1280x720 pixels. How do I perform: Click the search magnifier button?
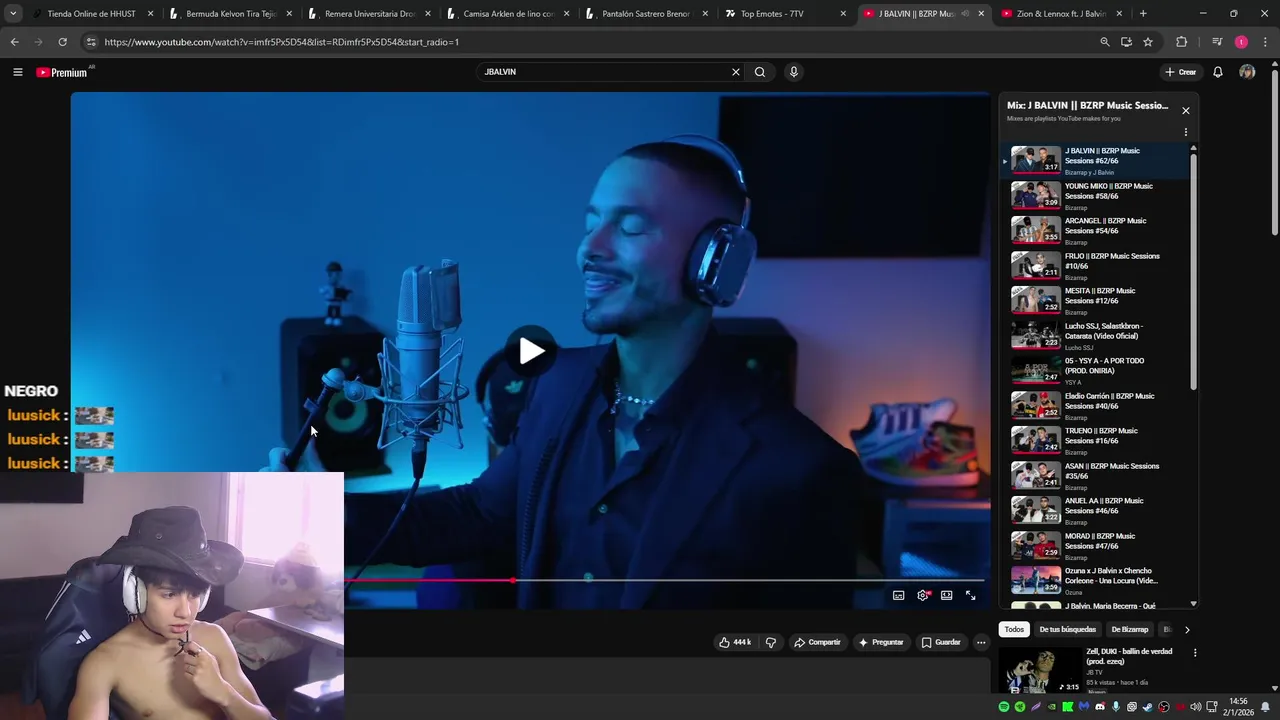[x=760, y=72]
